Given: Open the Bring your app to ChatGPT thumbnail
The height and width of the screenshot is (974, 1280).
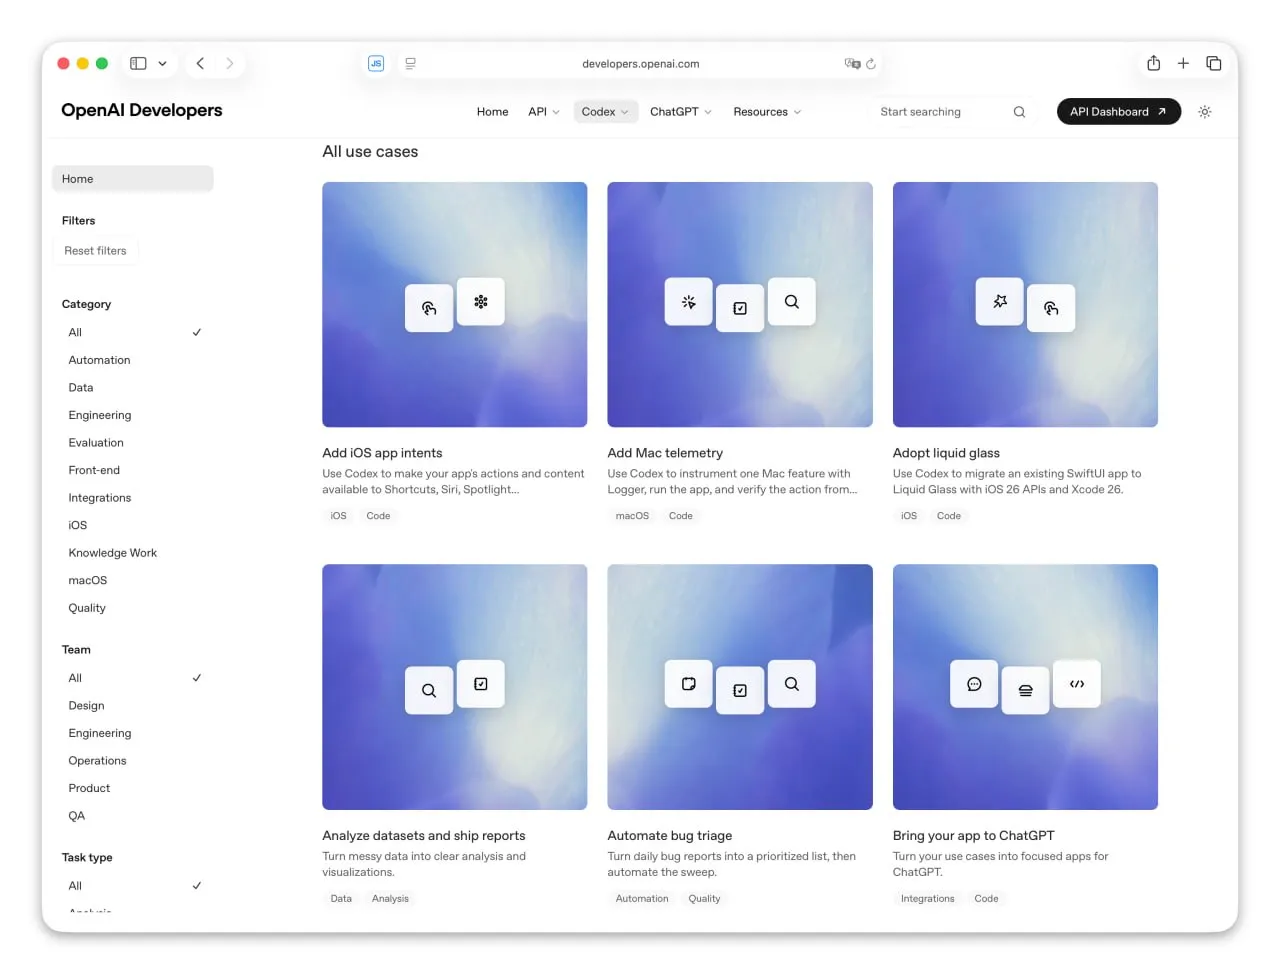Looking at the screenshot, I should [x=1025, y=687].
